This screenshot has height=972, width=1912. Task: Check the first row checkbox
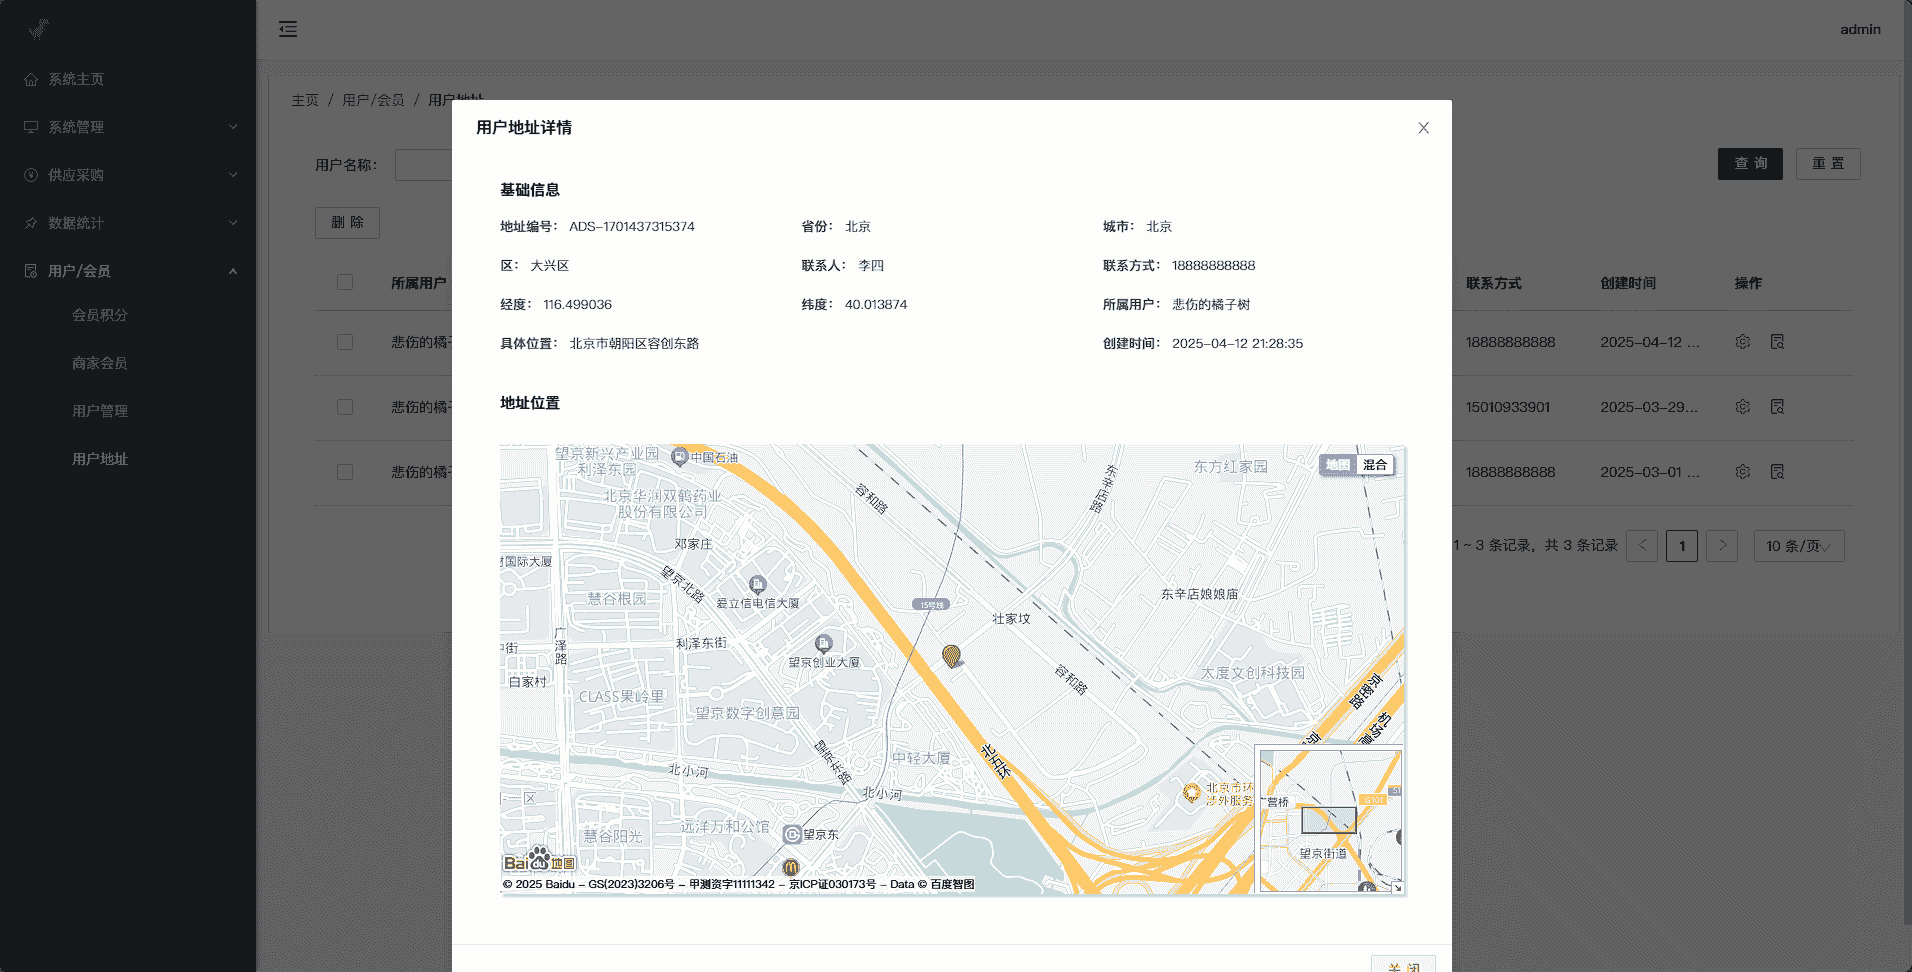tap(345, 342)
